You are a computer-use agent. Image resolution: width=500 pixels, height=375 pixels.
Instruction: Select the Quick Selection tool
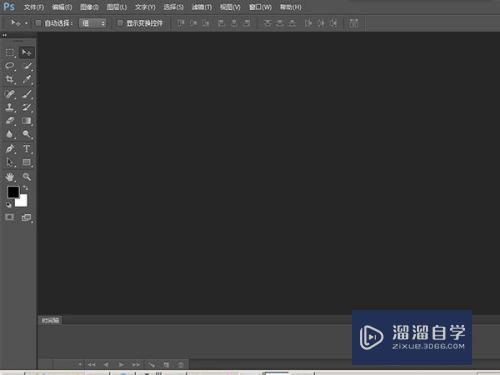tap(27, 66)
